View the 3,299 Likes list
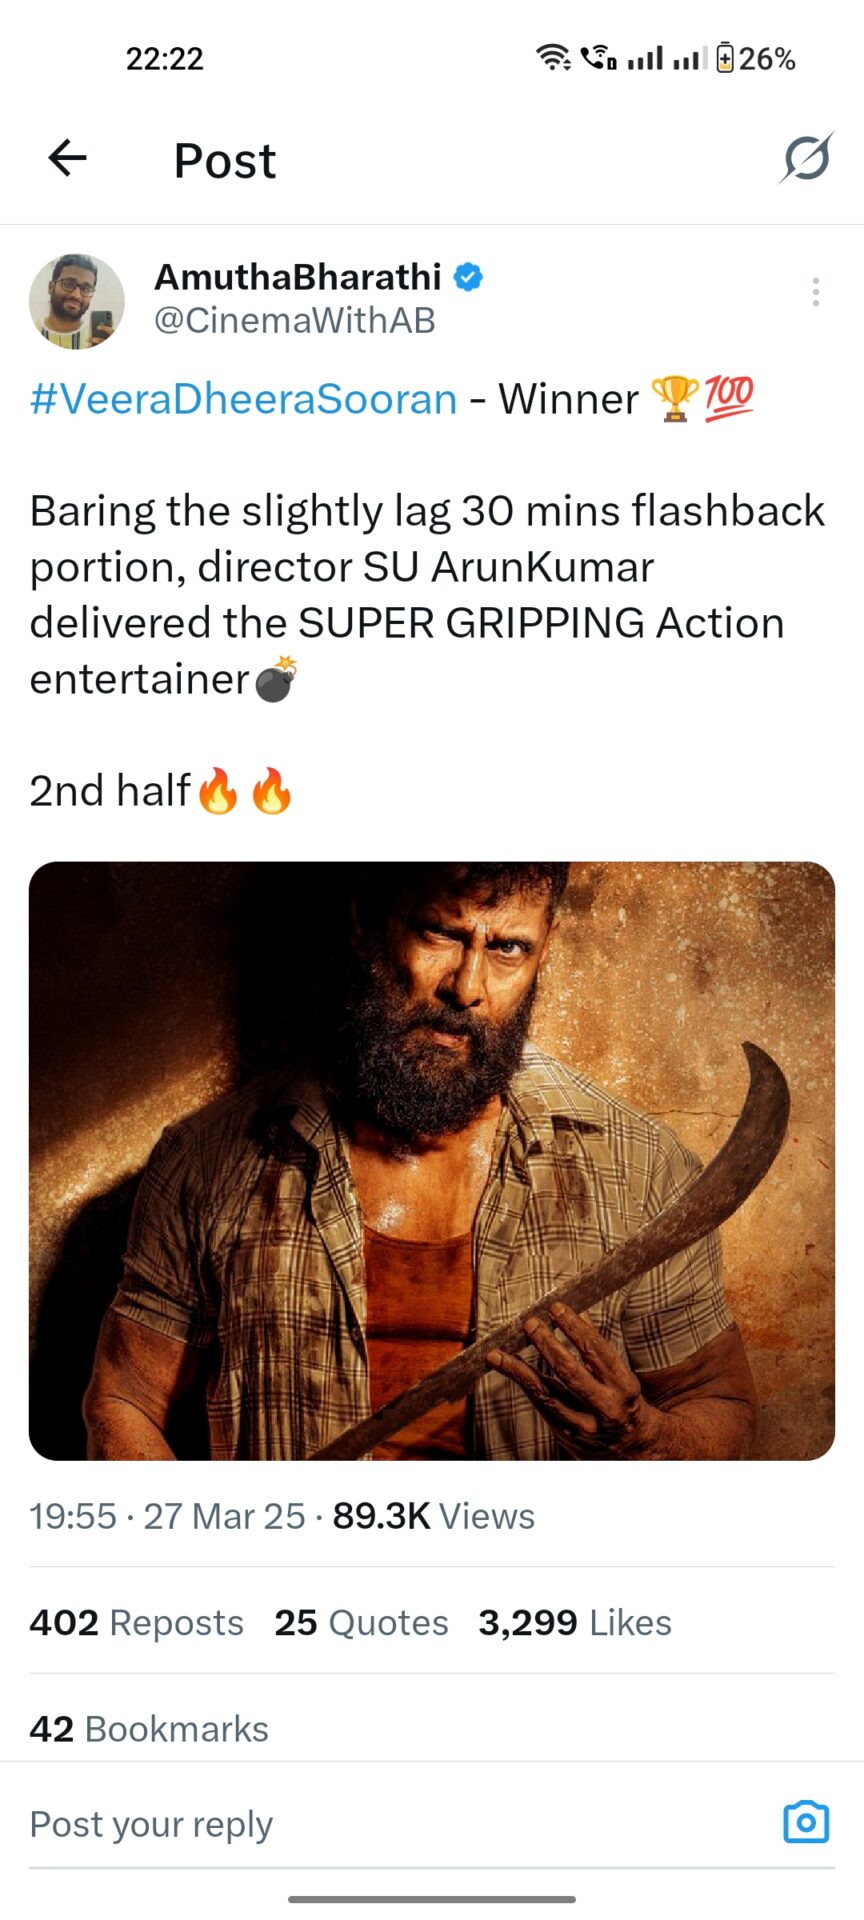Screen dimensions: 864x1920 pos(574,1622)
